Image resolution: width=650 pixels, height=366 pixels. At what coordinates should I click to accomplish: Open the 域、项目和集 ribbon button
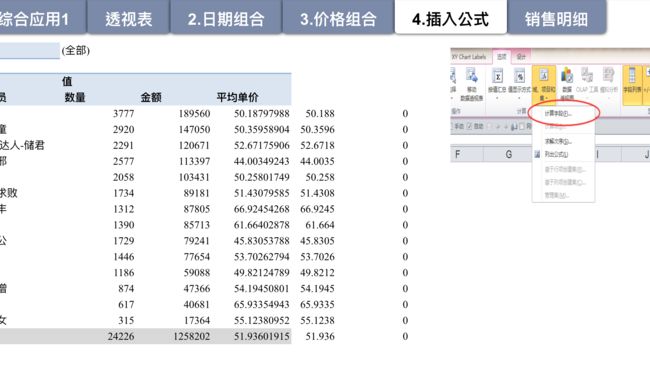(544, 84)
